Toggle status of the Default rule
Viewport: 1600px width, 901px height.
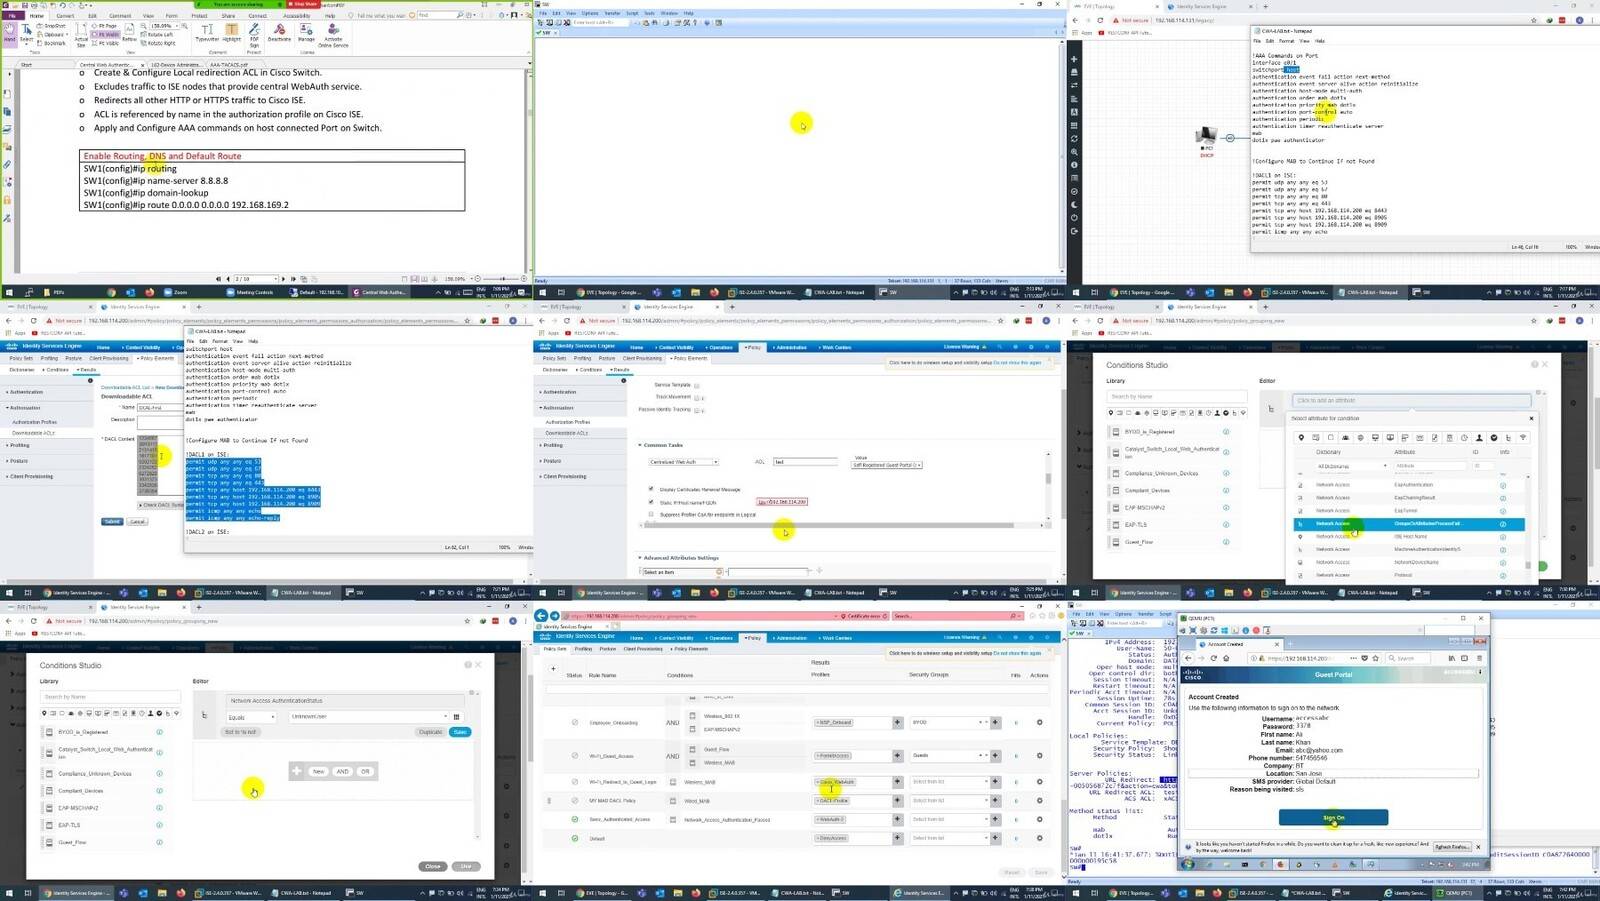(574, 838)
